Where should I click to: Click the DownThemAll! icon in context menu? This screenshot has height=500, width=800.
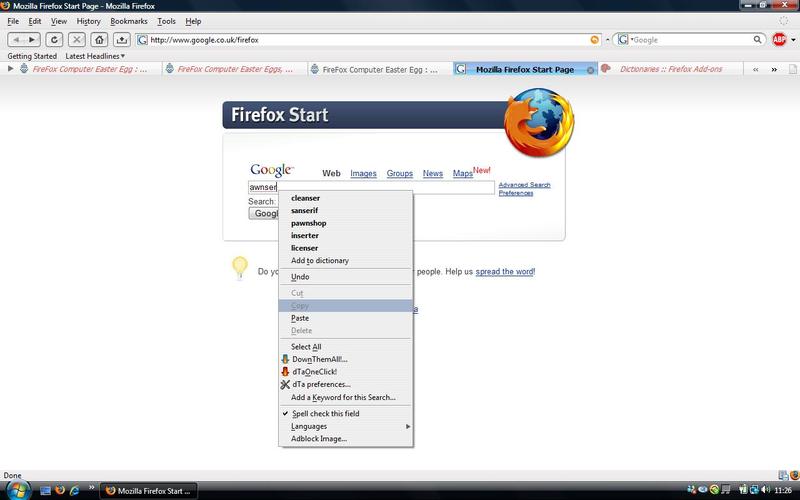click(285, 359)
